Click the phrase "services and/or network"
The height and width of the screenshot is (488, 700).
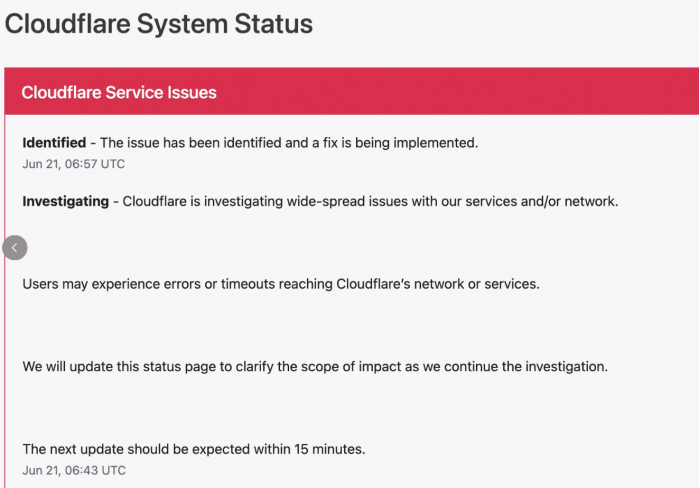(540, 201)
